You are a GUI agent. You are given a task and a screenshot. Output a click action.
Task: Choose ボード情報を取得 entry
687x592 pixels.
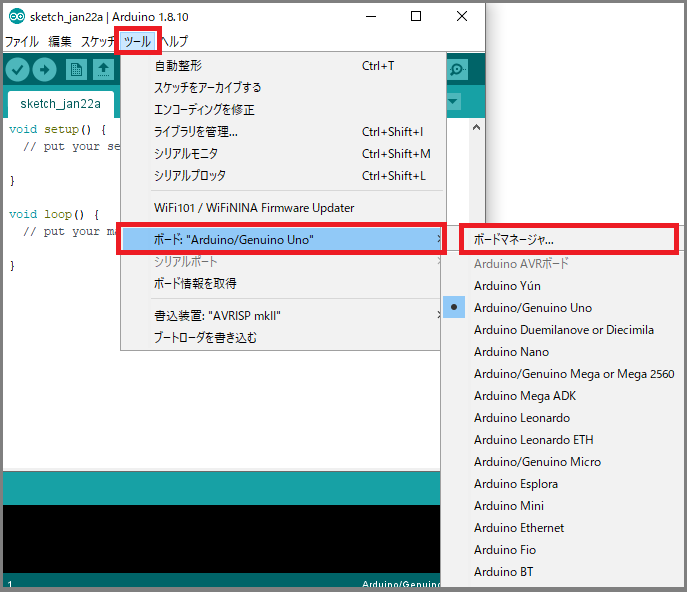pos(280,284)
